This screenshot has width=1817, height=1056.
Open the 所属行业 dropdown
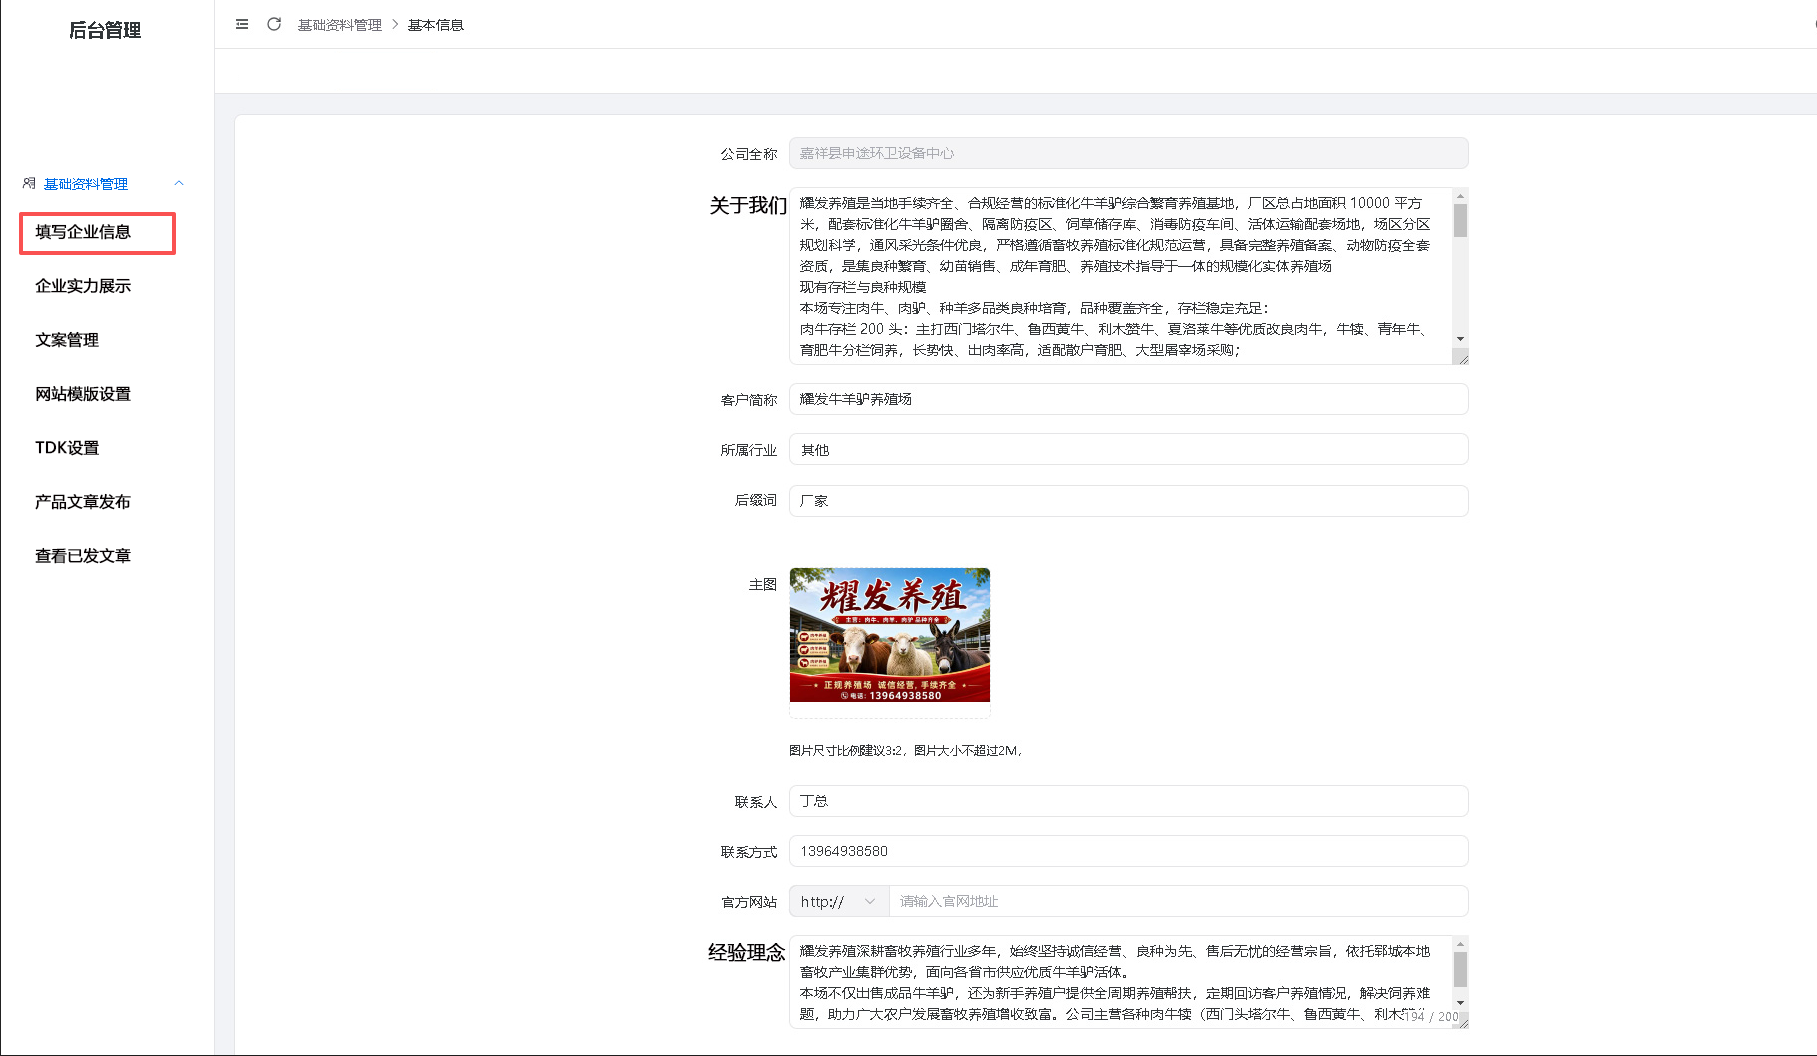tap(1128, 449)
